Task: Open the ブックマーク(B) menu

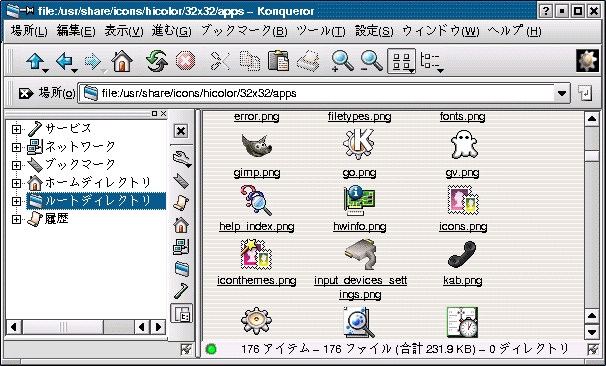Action: (244, 31)
